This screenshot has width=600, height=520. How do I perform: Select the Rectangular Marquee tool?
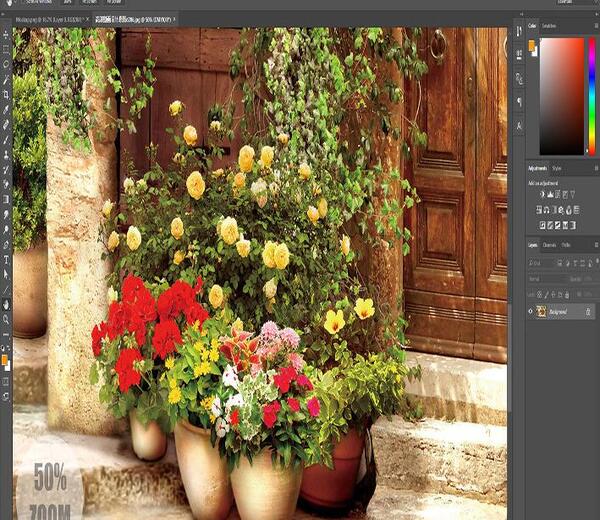click(6, 49)
